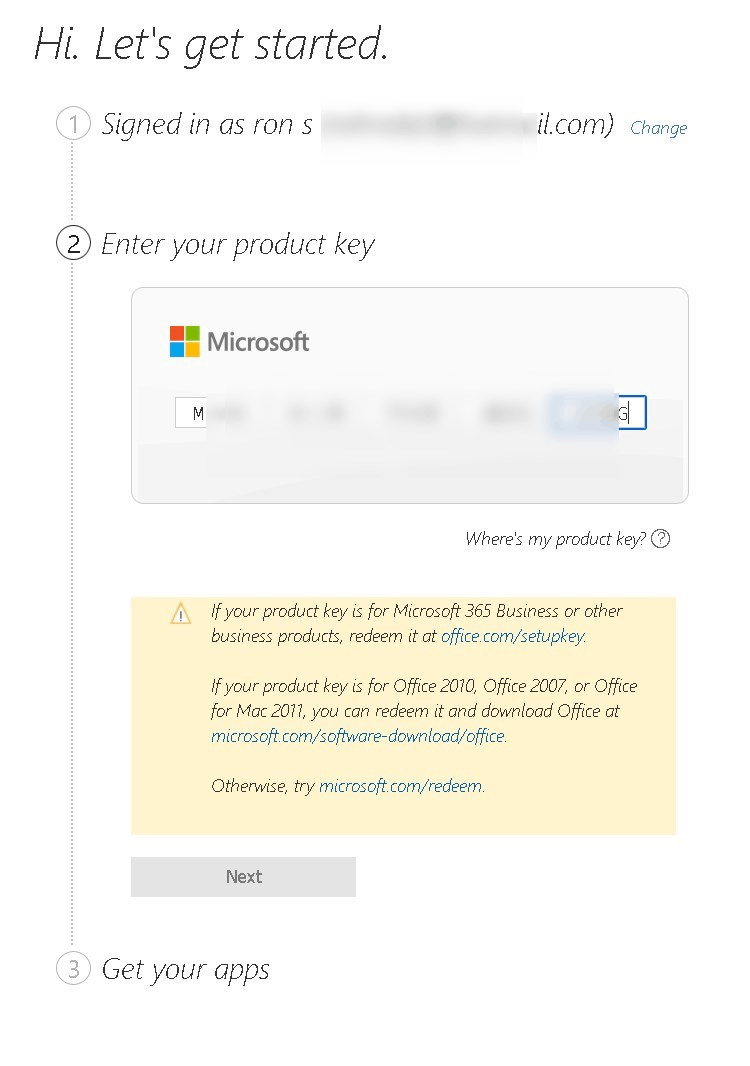750x1066 pixels.
Task: Click the "Enter your product key" step heading
Action: click(x=238, y=244)
